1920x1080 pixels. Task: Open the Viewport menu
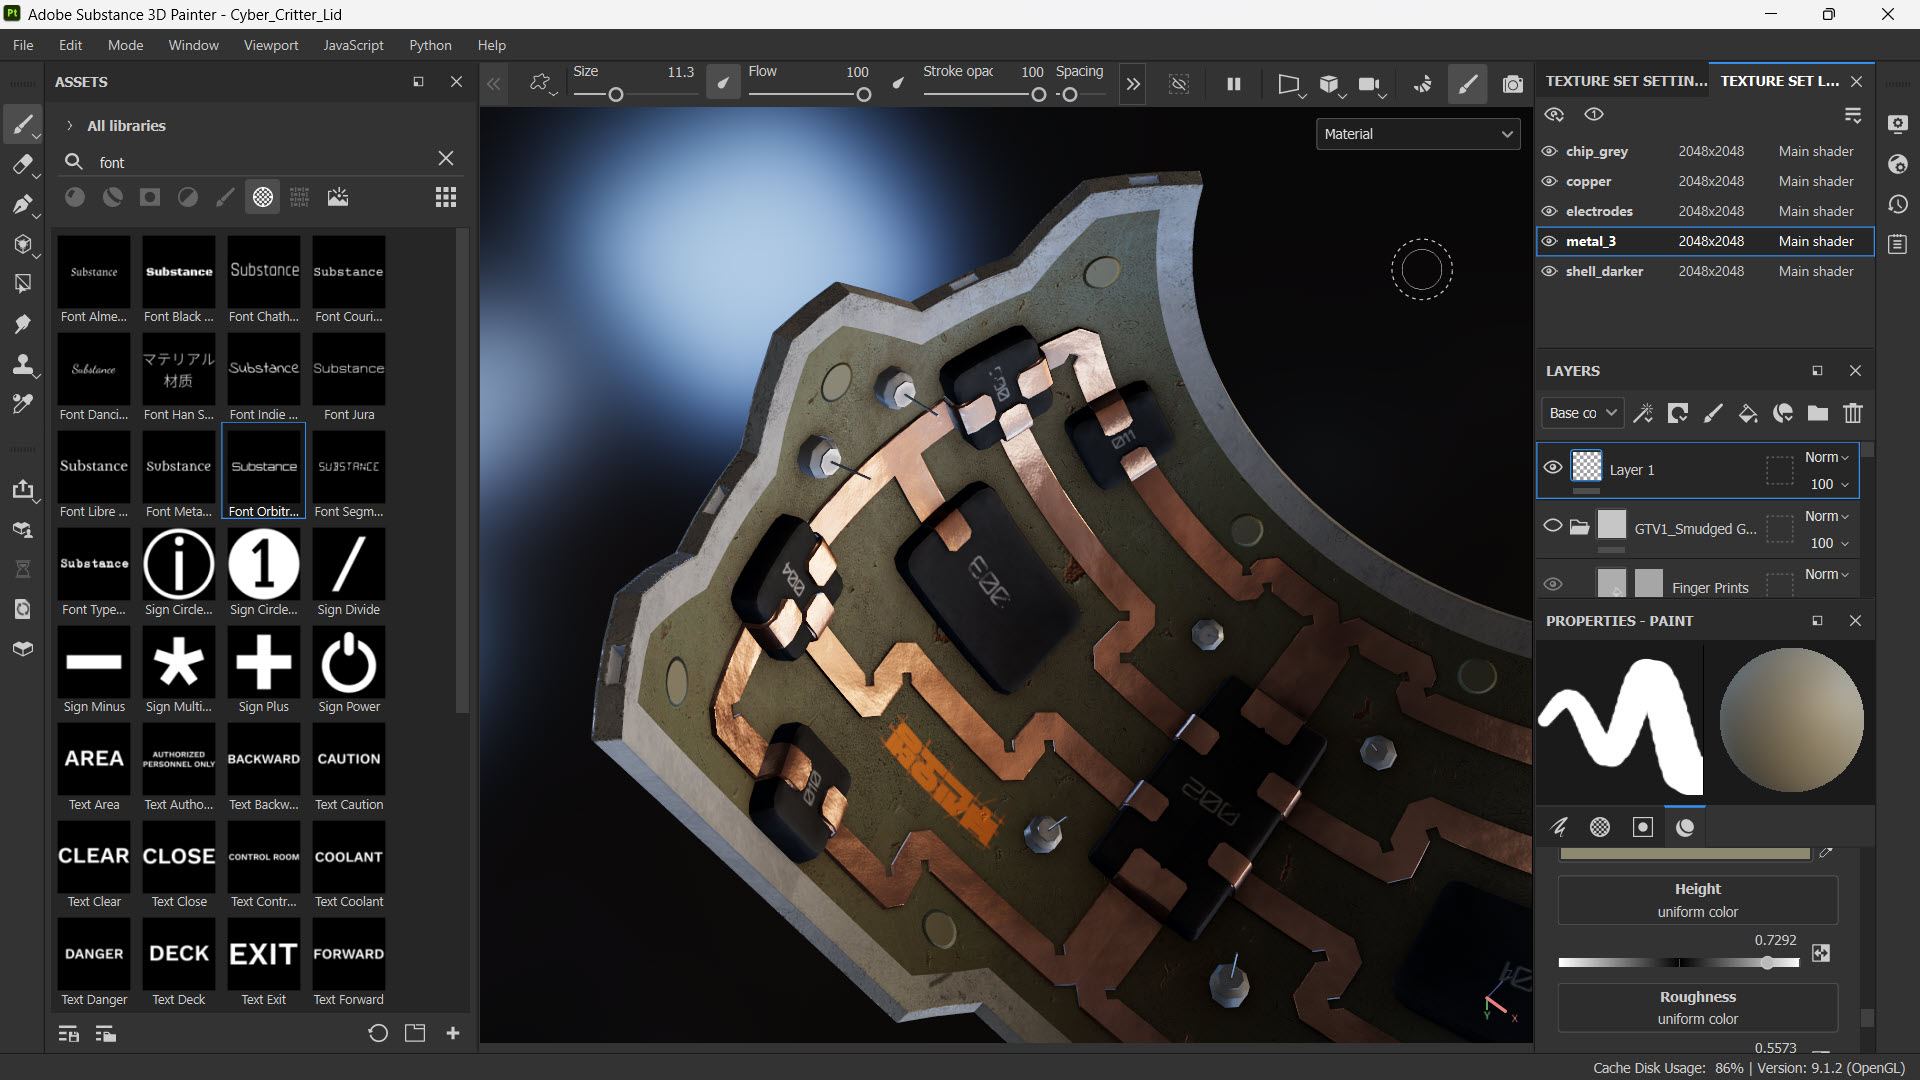click(271, 45)
